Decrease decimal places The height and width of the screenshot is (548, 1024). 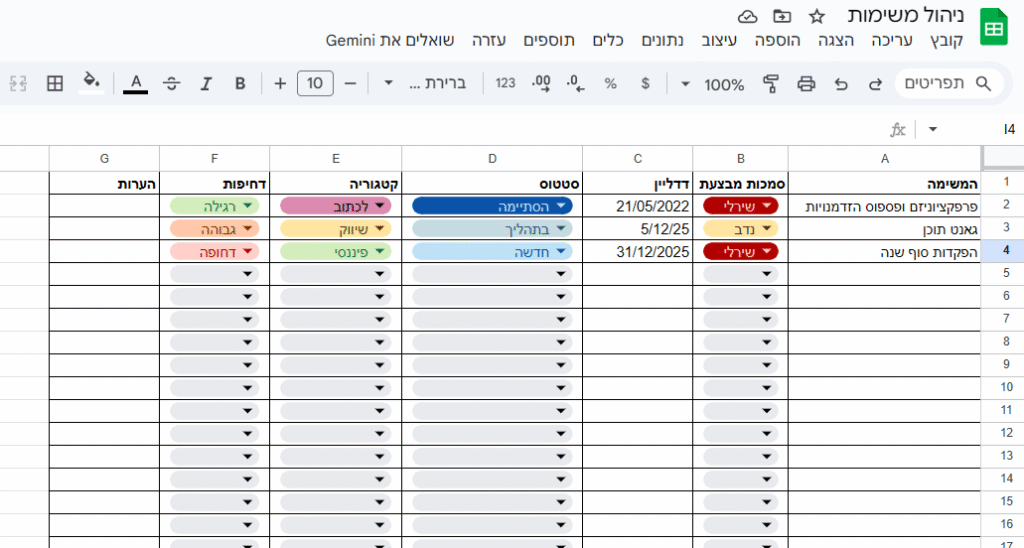pos(575,84)
